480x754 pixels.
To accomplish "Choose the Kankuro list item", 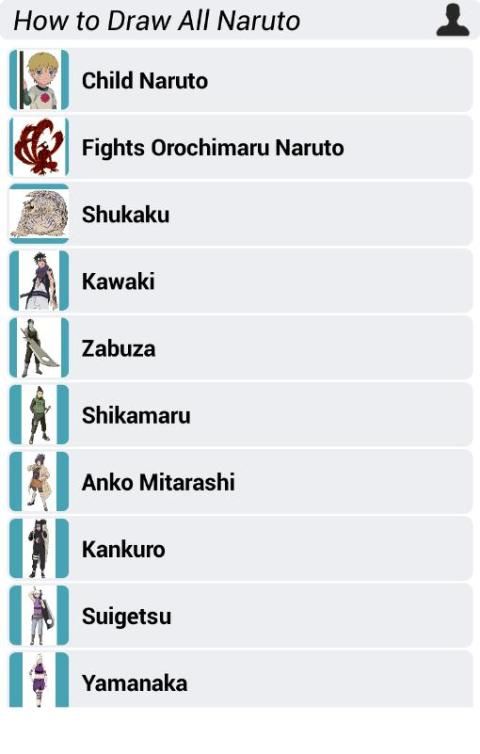I will [x=240, y=549].
